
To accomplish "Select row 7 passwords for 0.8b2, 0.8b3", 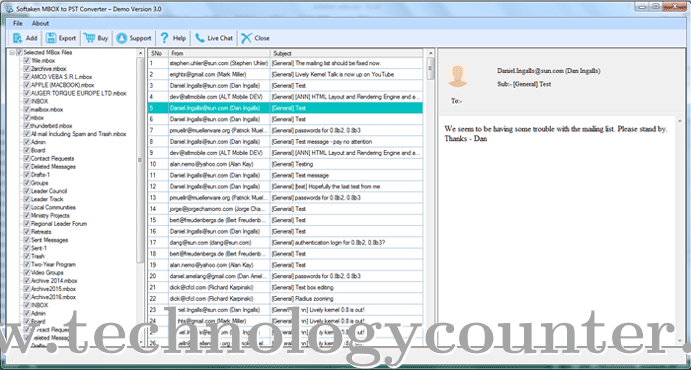I will [x=285, y=130].
